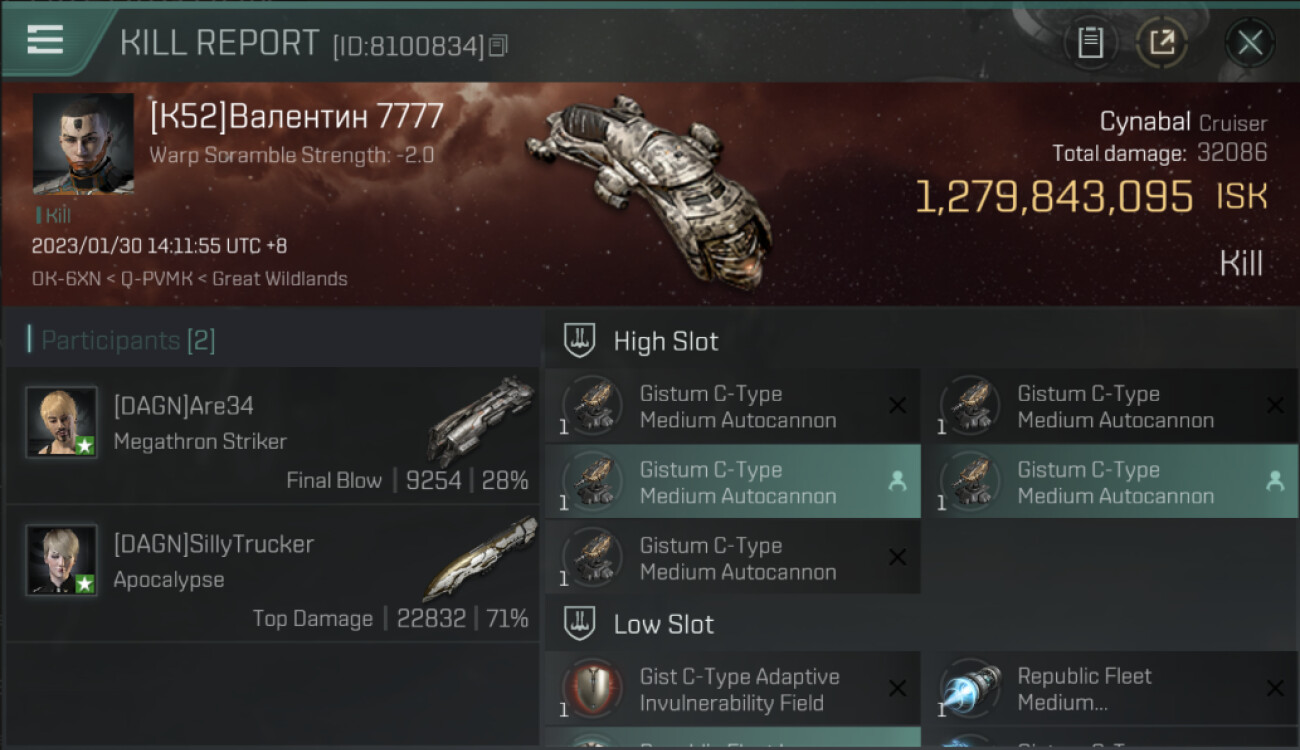Select first Gistum C-Type Medium Autocannon
1300x750 pixels.
tap(733, 406)
